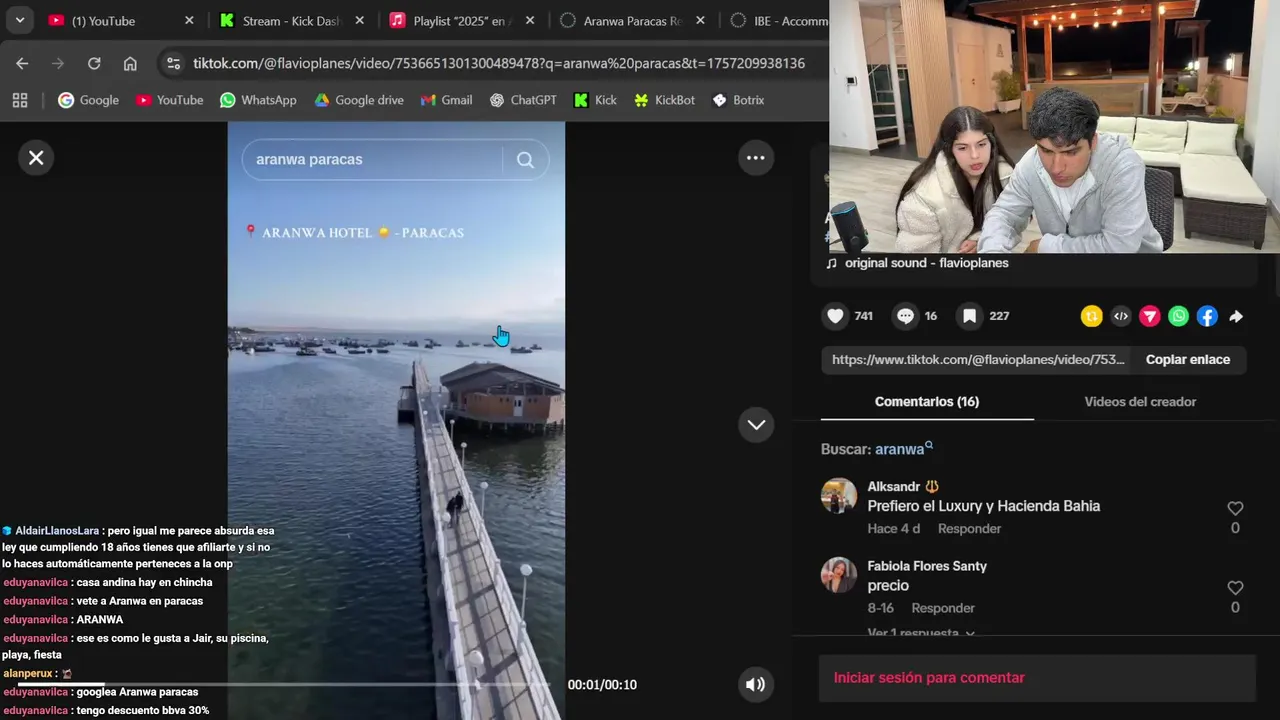The width and height of the screenshot is (1280, 720).
Task: Close the TikTok video viewer
Action: 36,158
